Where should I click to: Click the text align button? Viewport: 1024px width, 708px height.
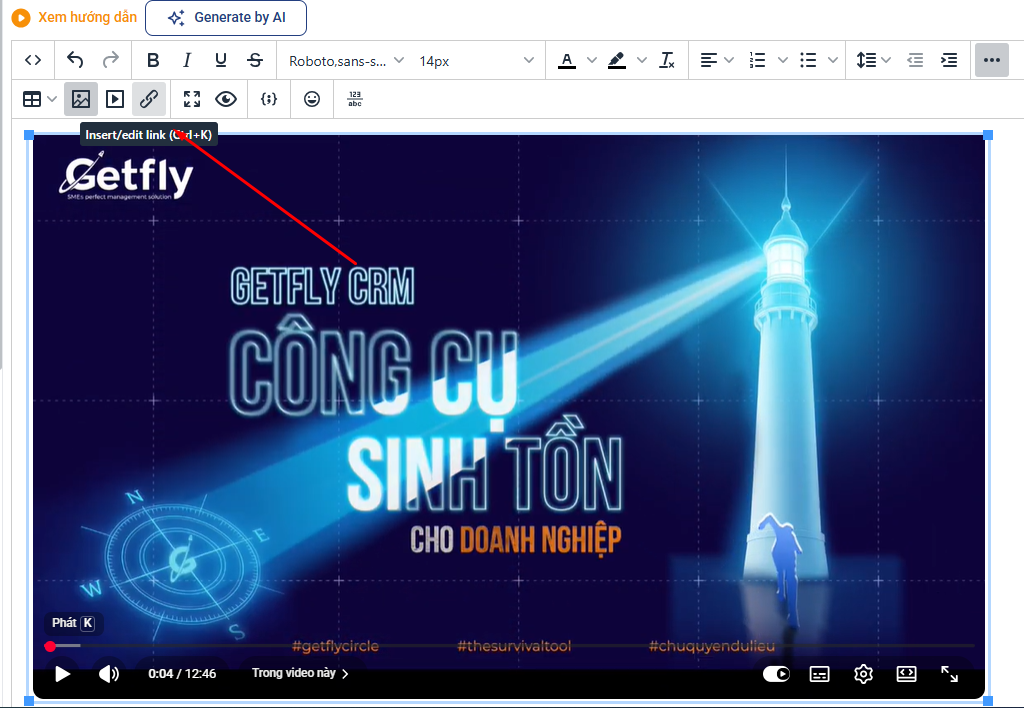(709, 60)
